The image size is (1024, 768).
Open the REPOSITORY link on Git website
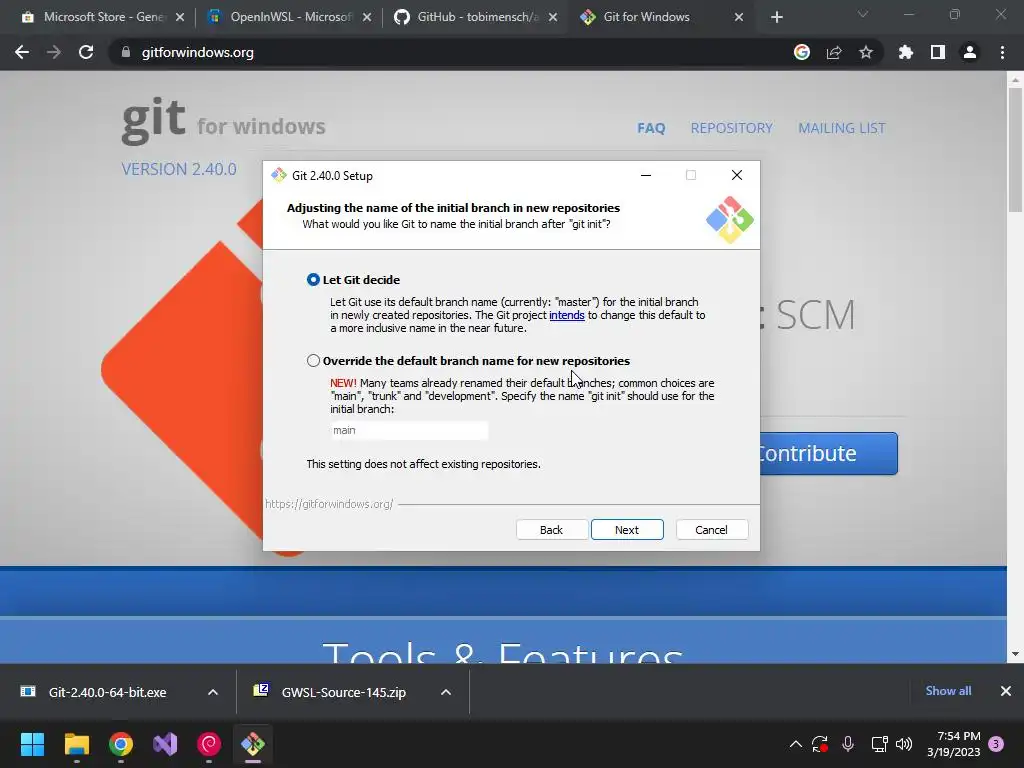pos(731,128)
